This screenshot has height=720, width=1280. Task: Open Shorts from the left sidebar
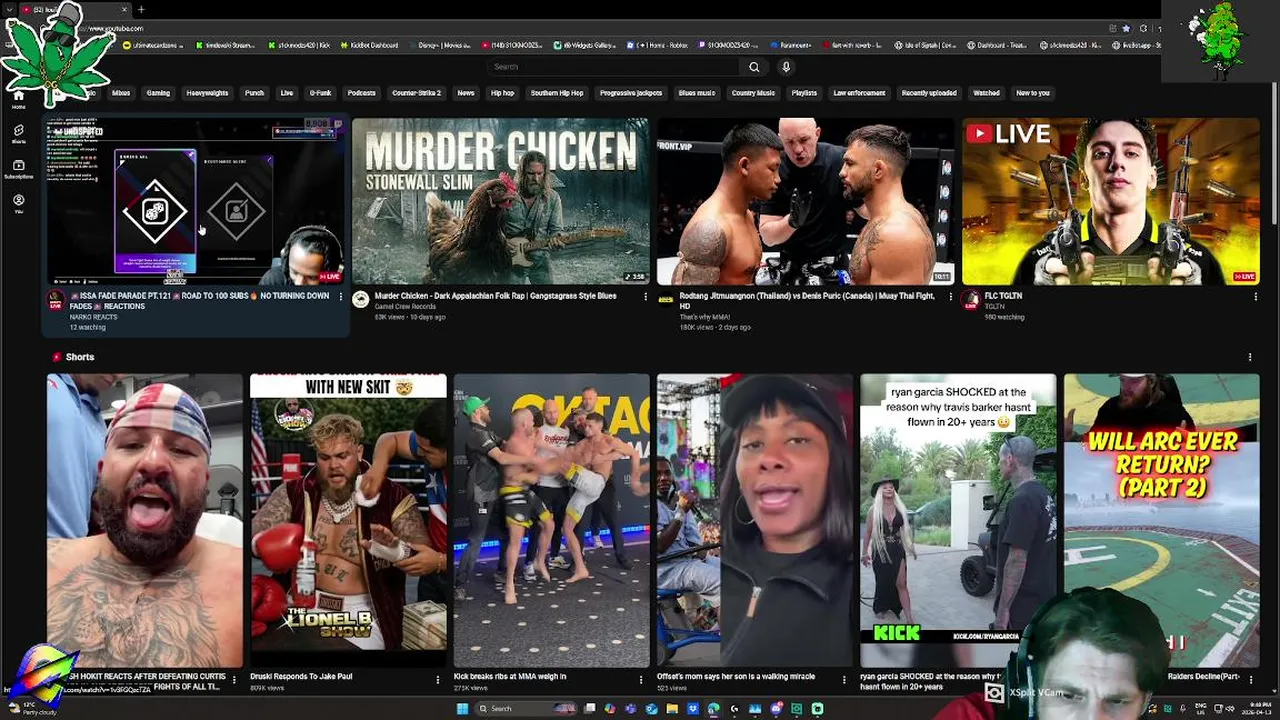(x=18, y=134)
